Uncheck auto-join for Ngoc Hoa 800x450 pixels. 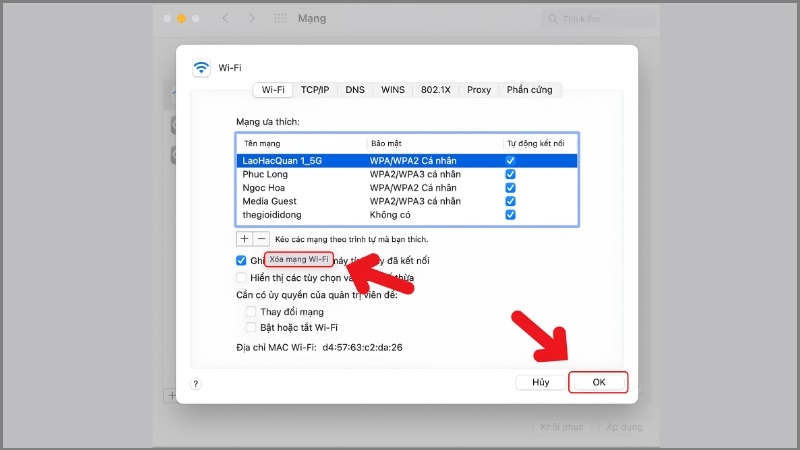[x=510, y=188]
